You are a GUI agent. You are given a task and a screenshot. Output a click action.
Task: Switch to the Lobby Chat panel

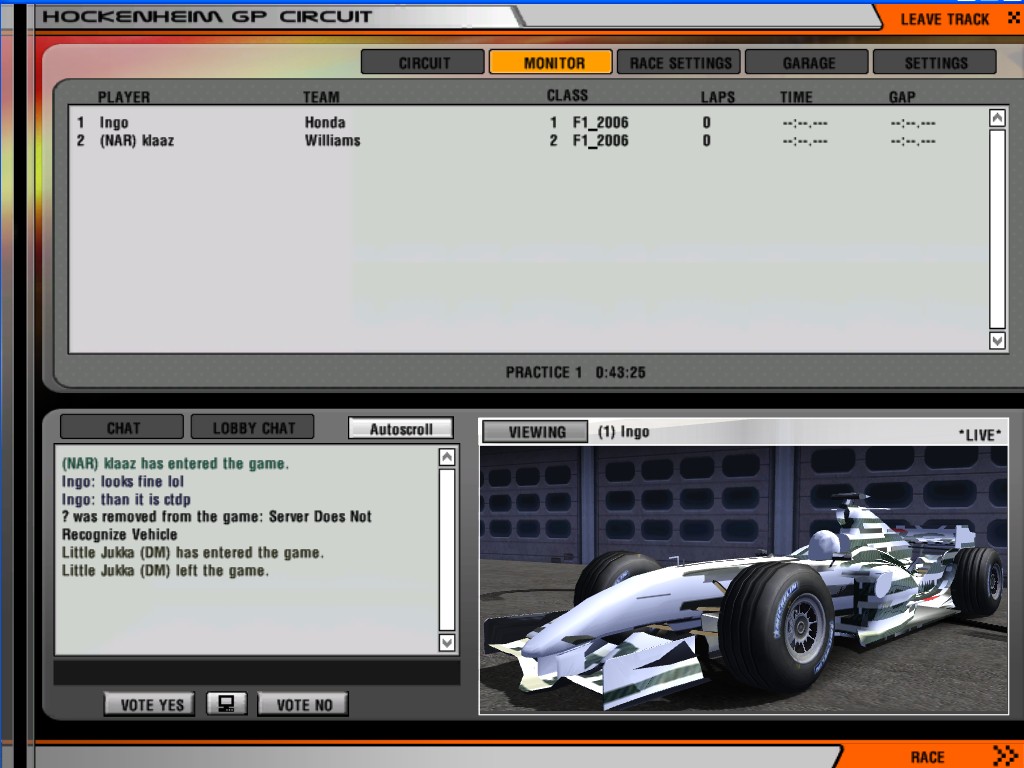(x=252, y=428)
